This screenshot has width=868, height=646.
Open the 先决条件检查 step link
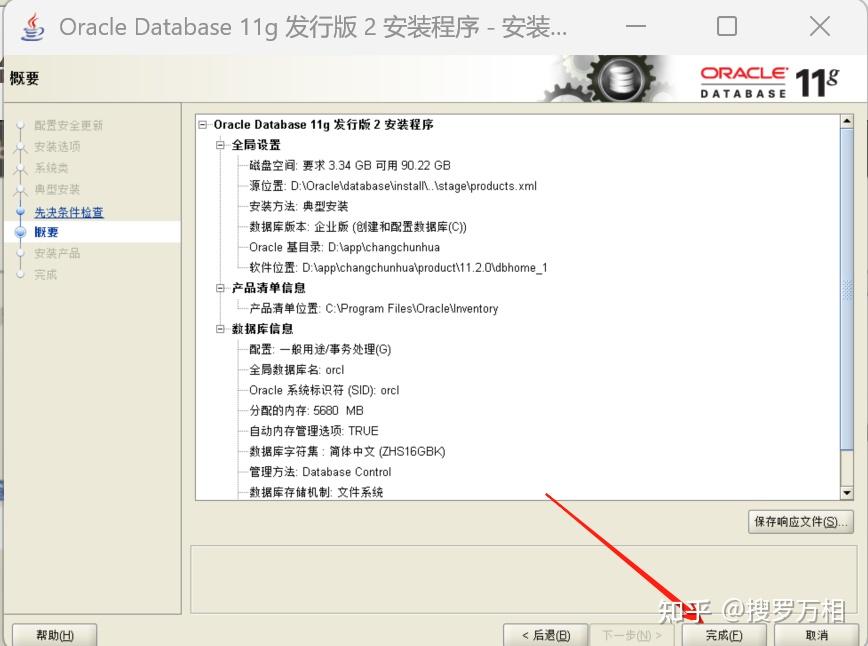click(69, 212)
